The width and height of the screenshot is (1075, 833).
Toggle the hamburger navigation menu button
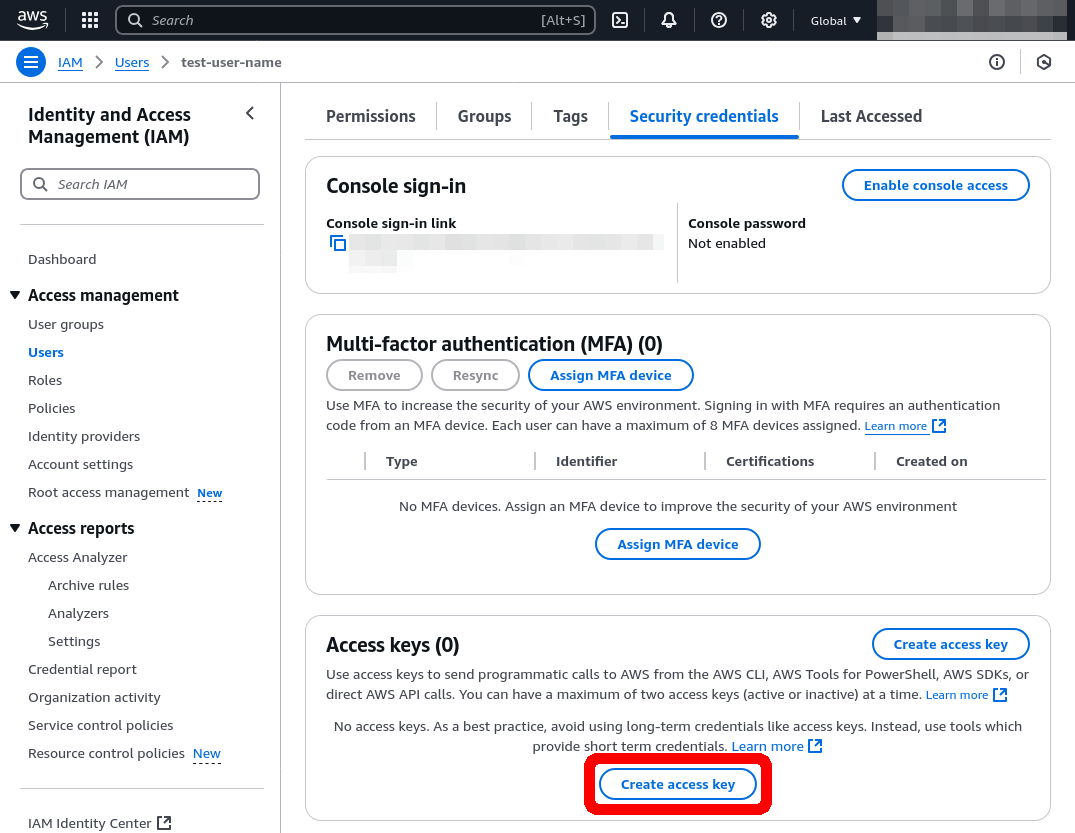pos(31,62)
